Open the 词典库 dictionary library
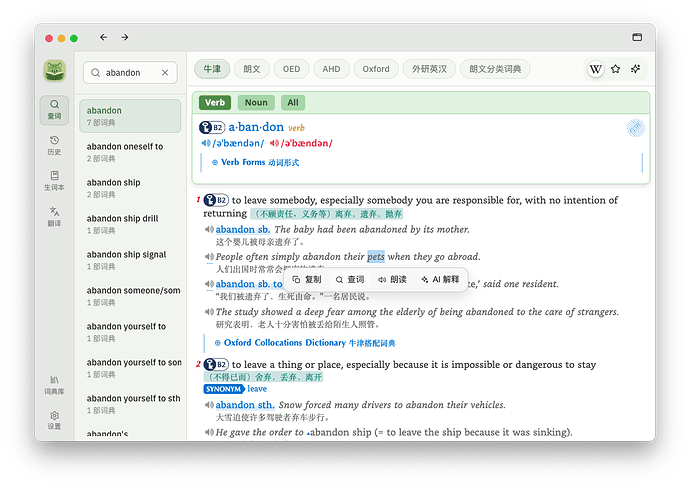This screenshot has width=690, height=487. coord(54,385)
